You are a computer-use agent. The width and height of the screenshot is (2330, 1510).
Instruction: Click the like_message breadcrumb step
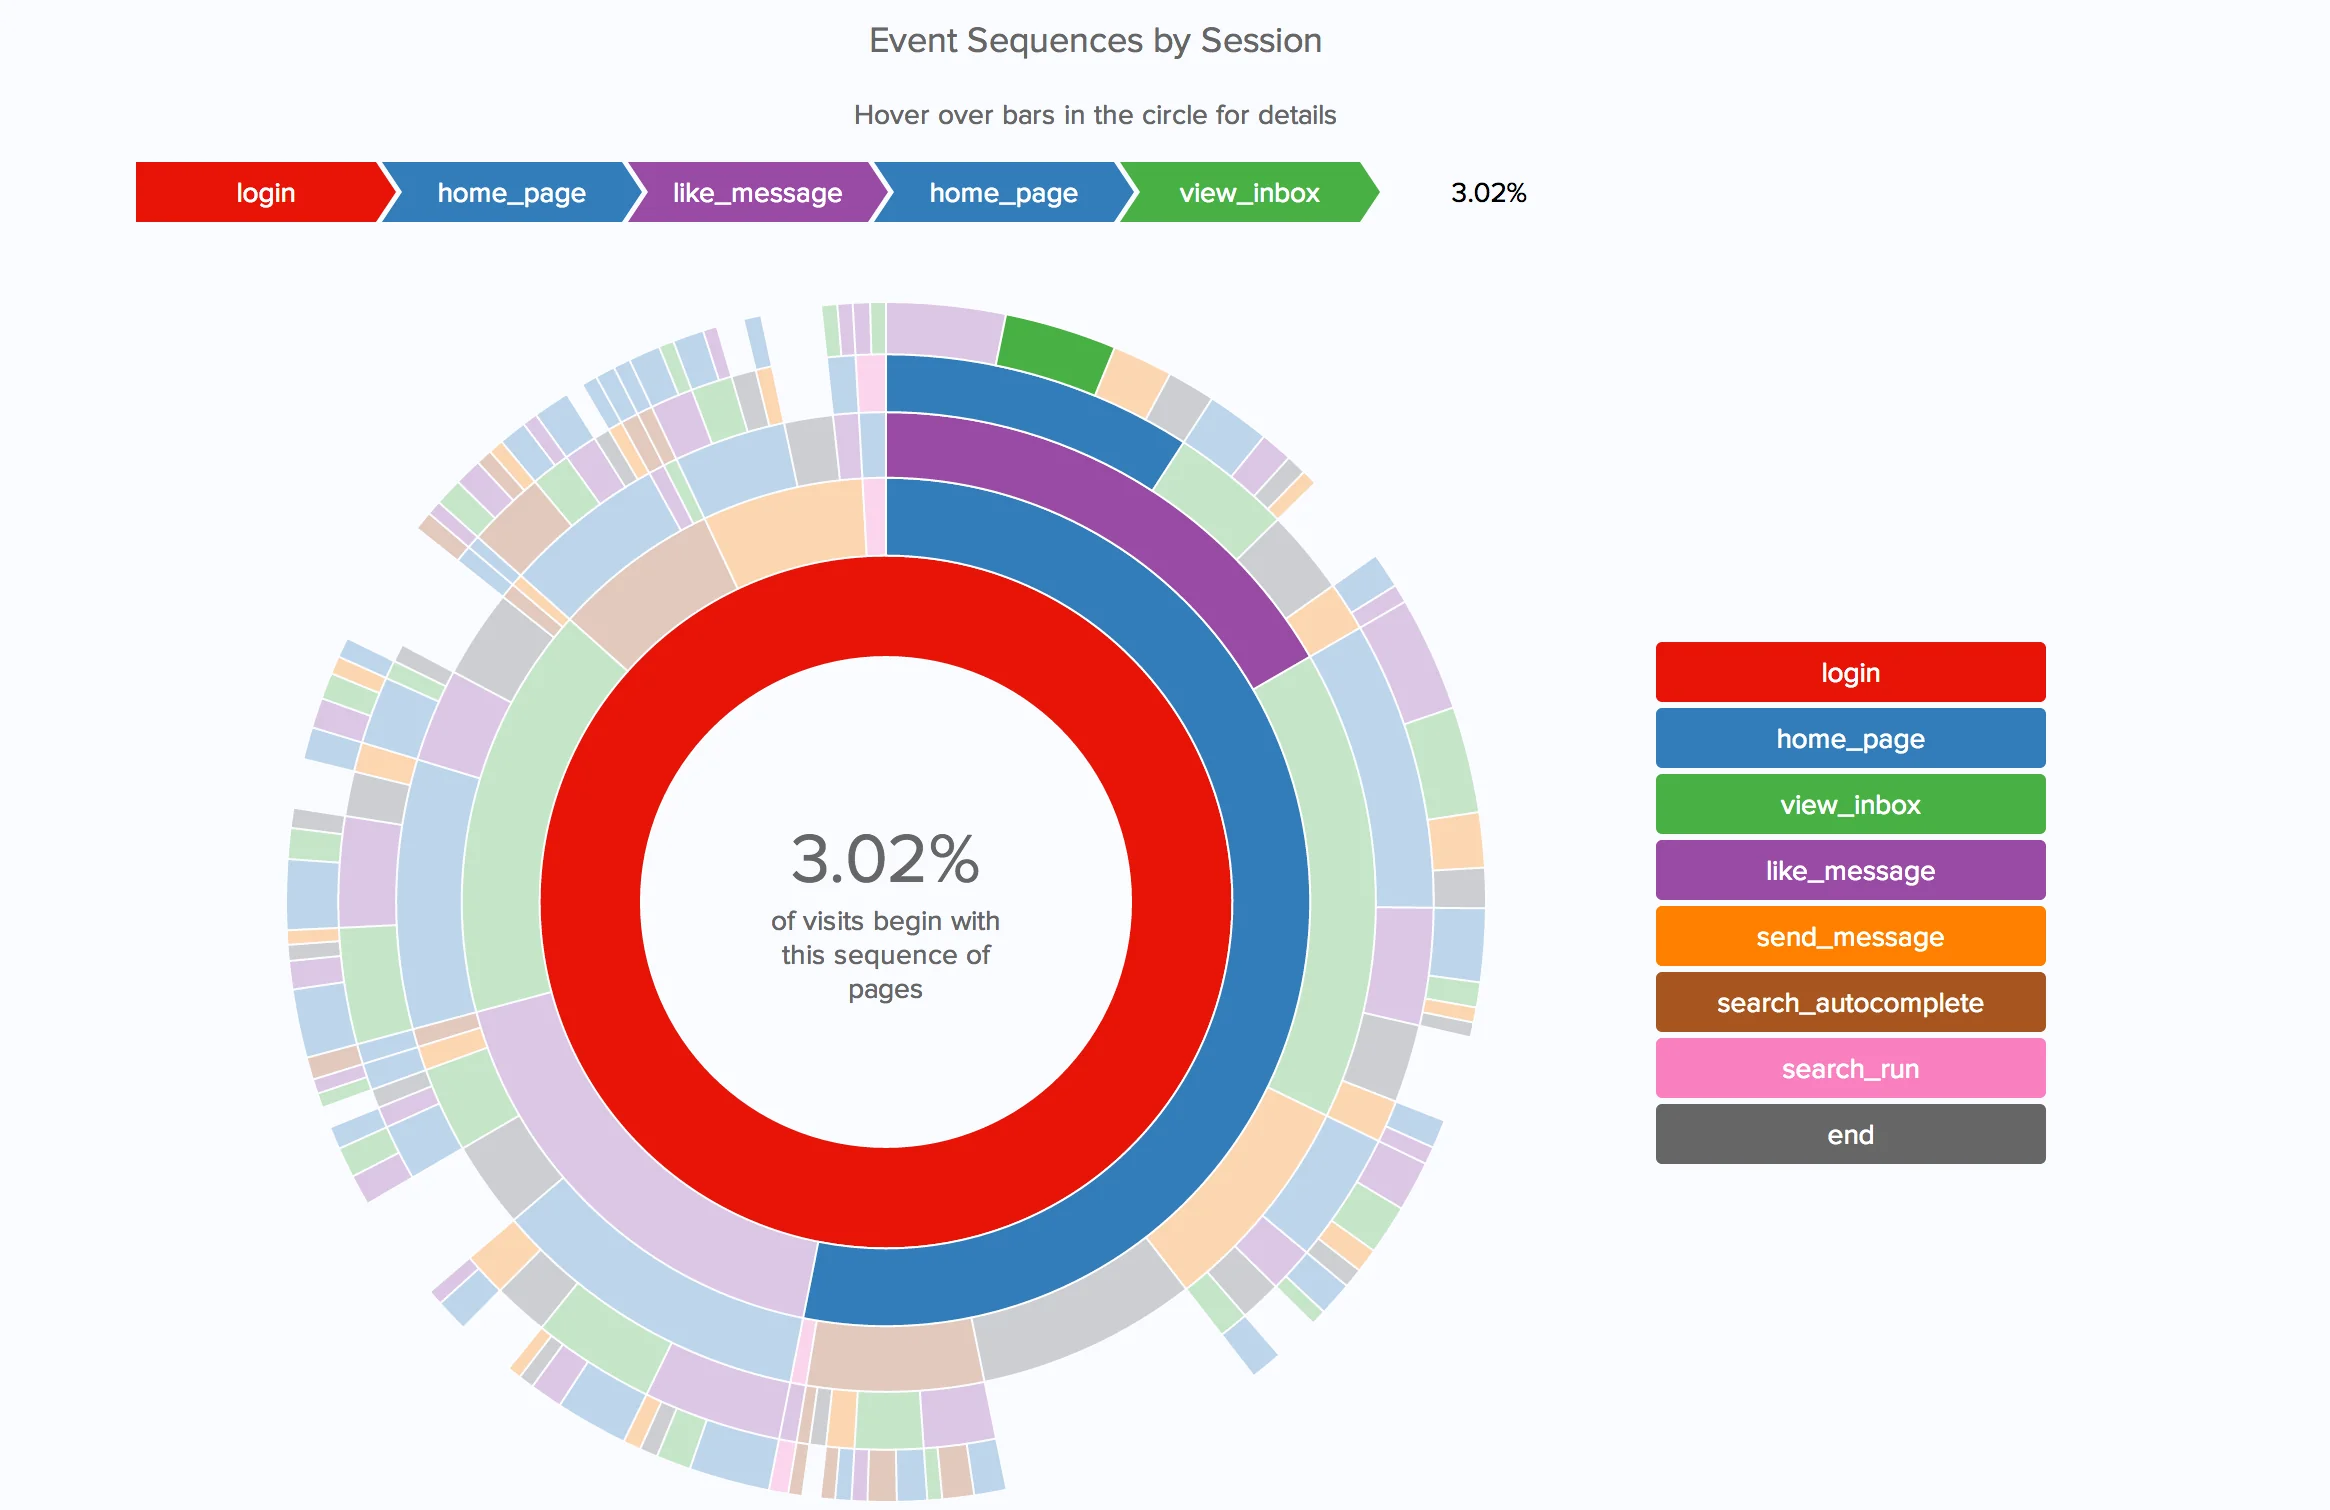click(x=756, y=192)
